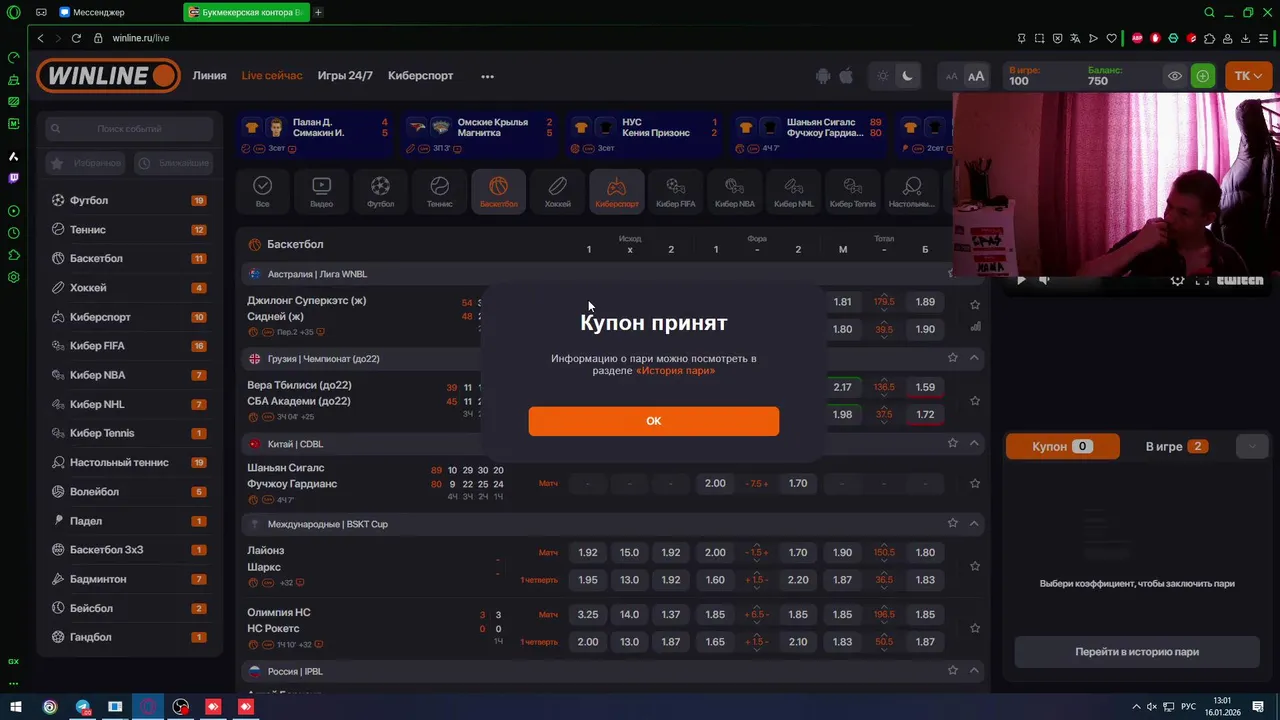This screenshot has height=720, width=1280.
Task: Collapse the Китай CDBL league section
Action: (974, 444)
